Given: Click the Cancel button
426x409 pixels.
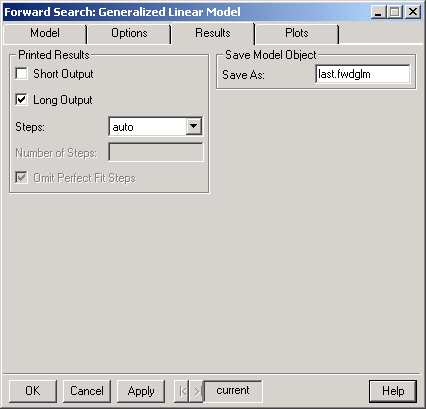Looking at the screenshot, I should click(x=87, y=391).
